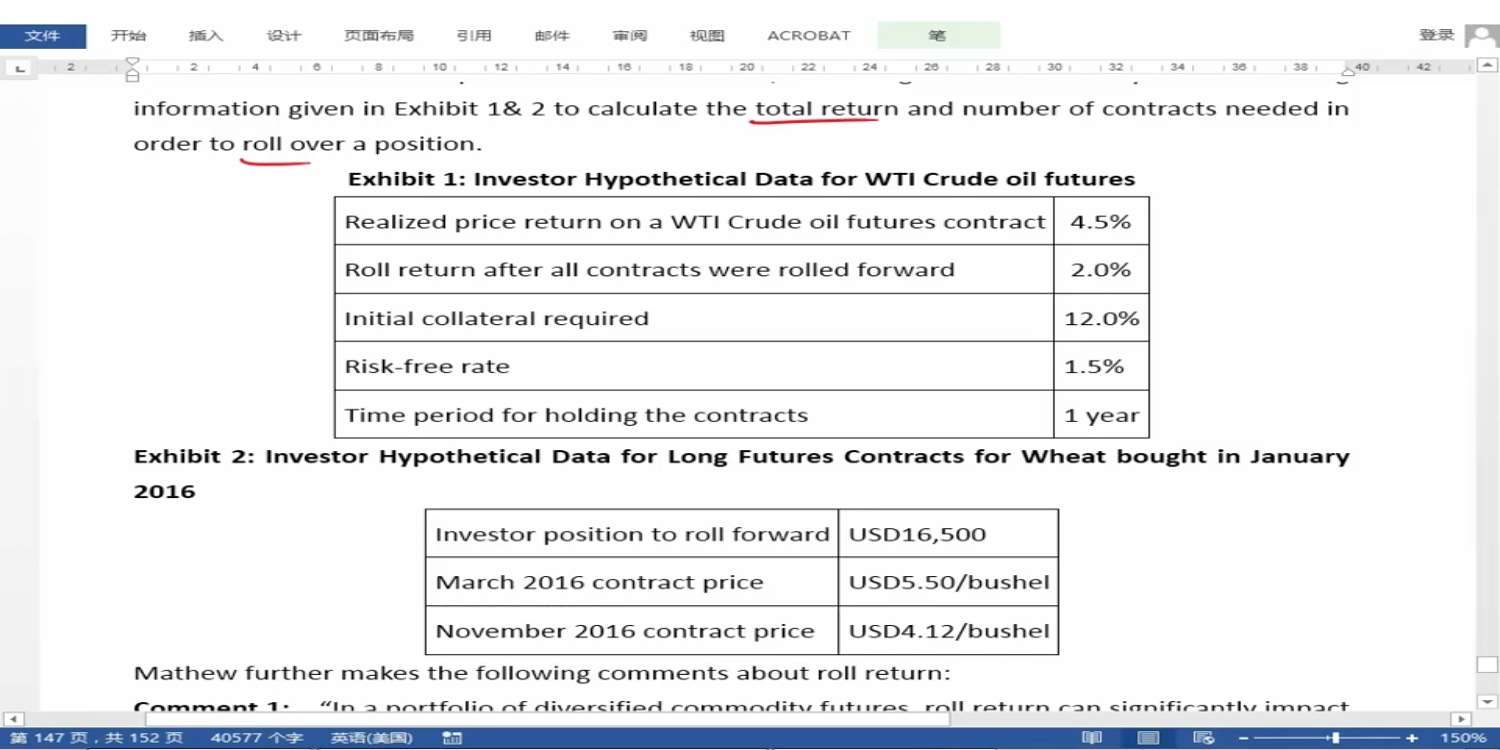This screenshot has width=1500, height=750.
Task: Click the user account avatar icon
Action: point(1481,36)
